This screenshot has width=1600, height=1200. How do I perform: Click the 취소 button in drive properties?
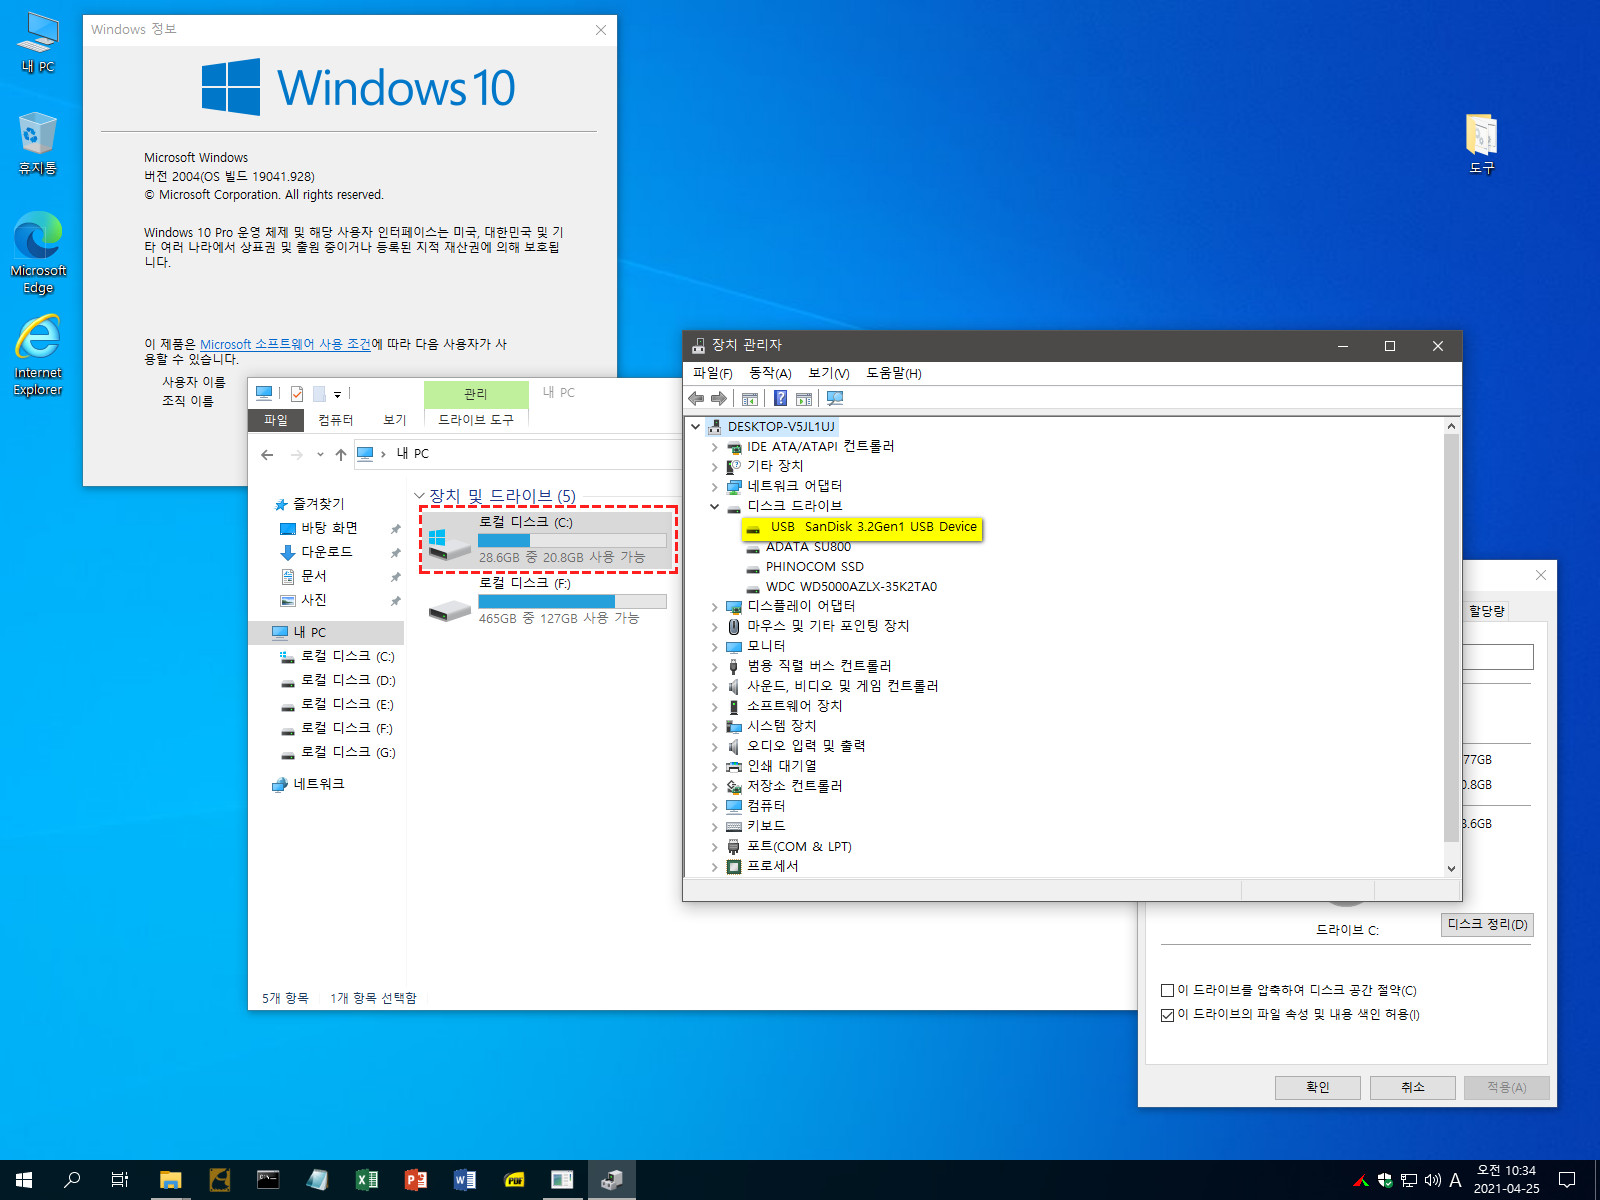tap(1413, 1087)
